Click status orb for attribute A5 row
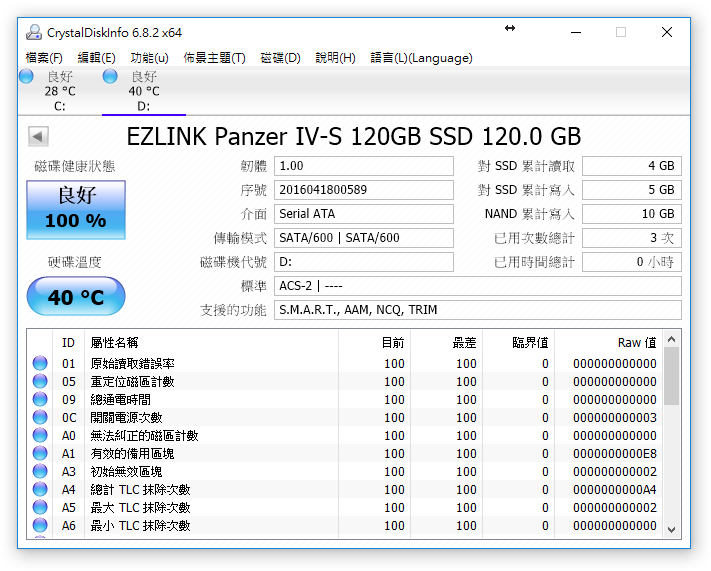Screen dimensions: 711x571 click(40, 507)
